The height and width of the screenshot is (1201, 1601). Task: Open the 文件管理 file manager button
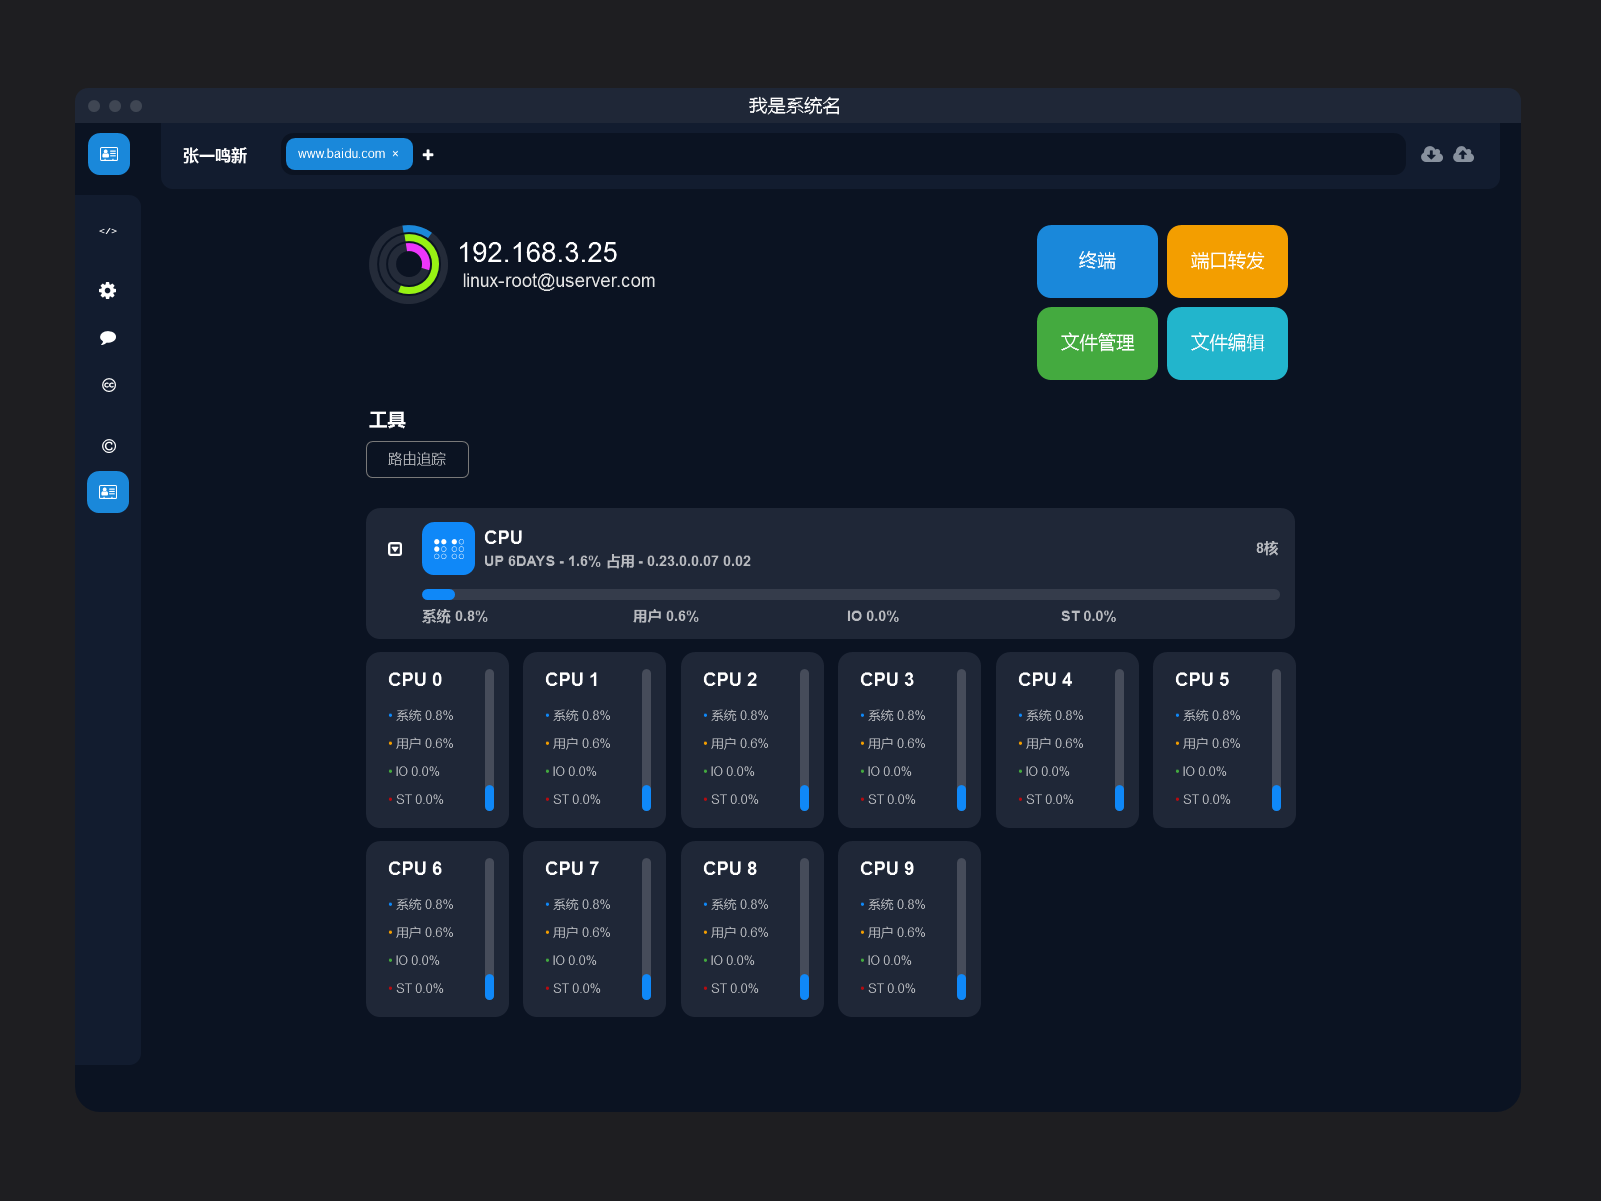point(1097,343)
